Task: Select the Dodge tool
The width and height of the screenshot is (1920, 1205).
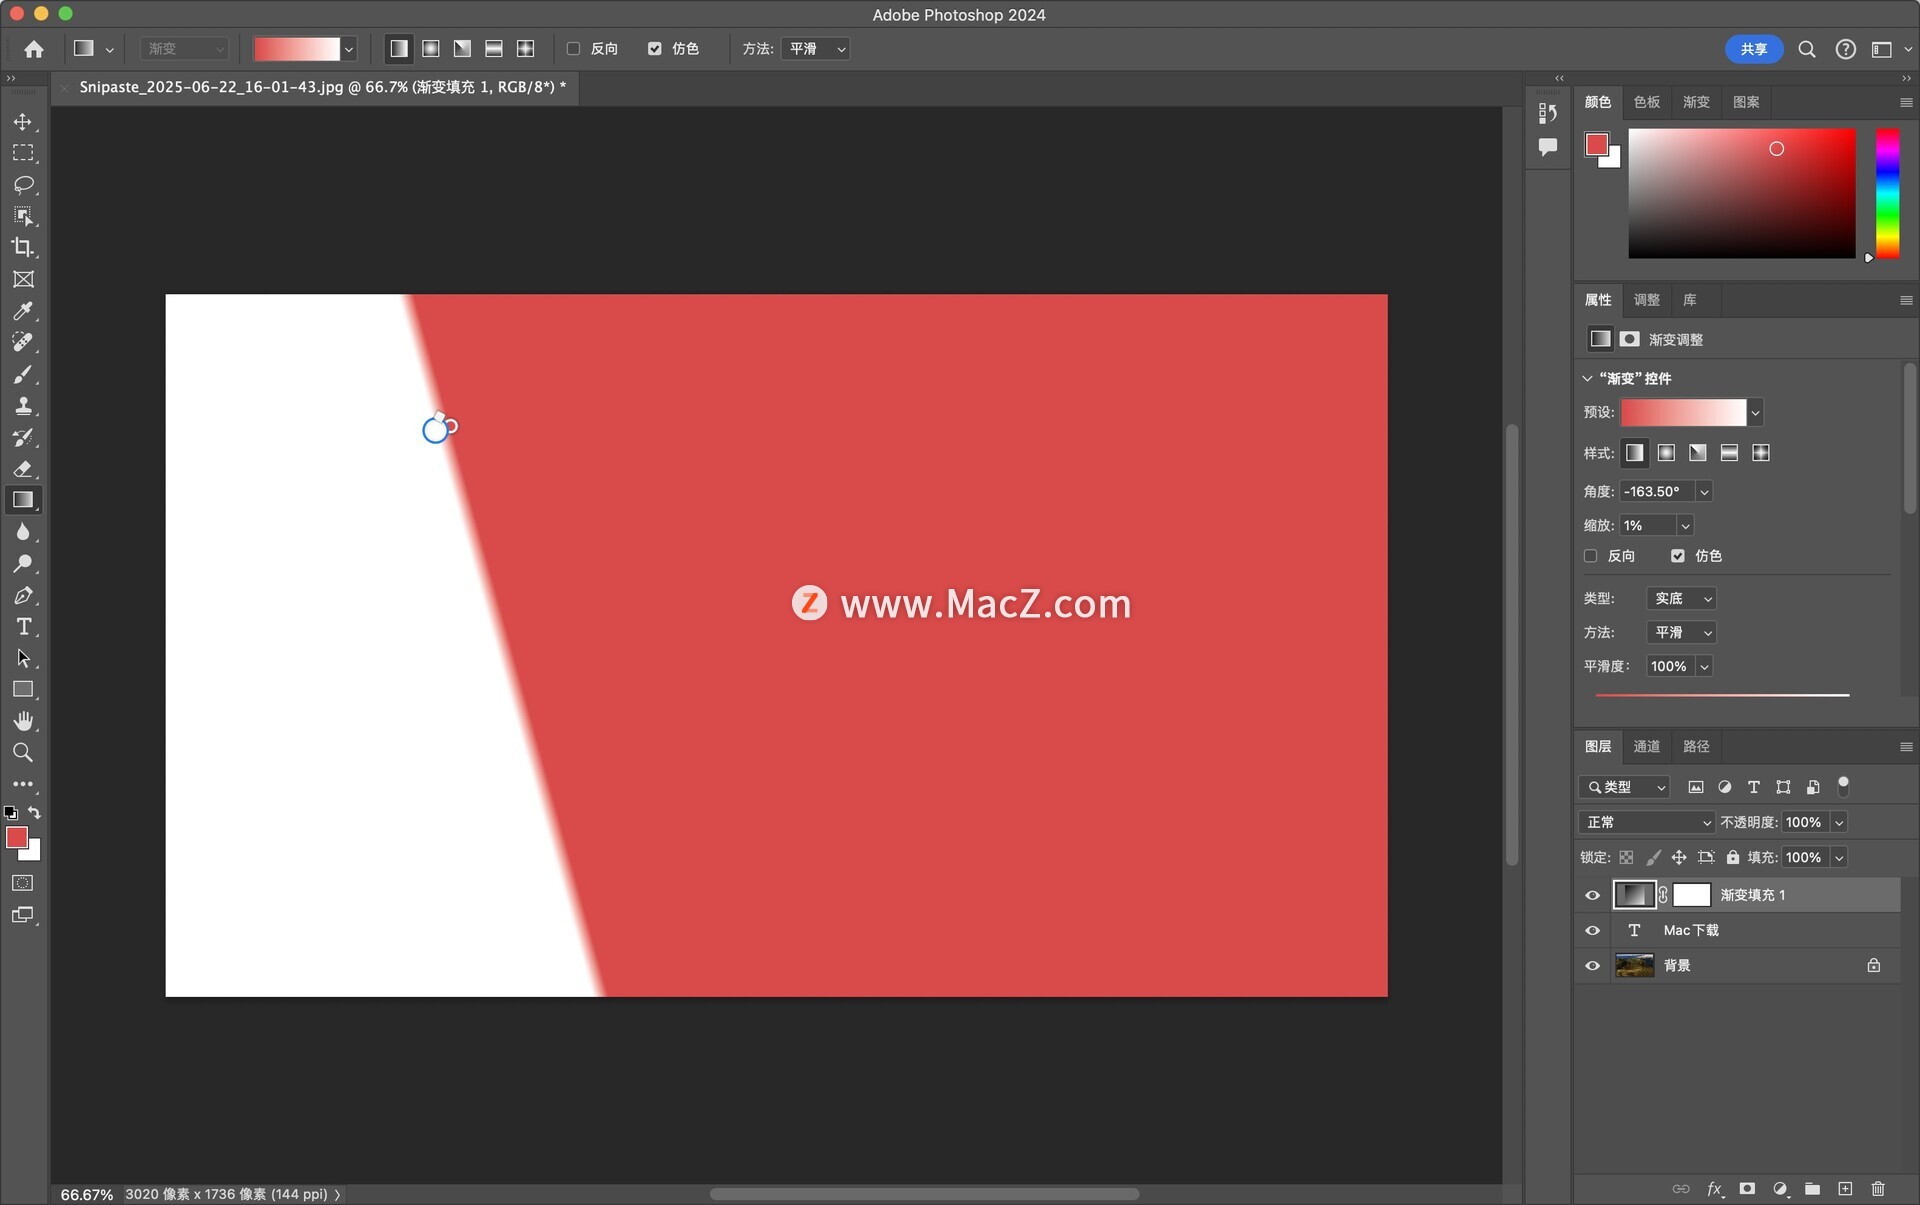Action: click(23, 564)
